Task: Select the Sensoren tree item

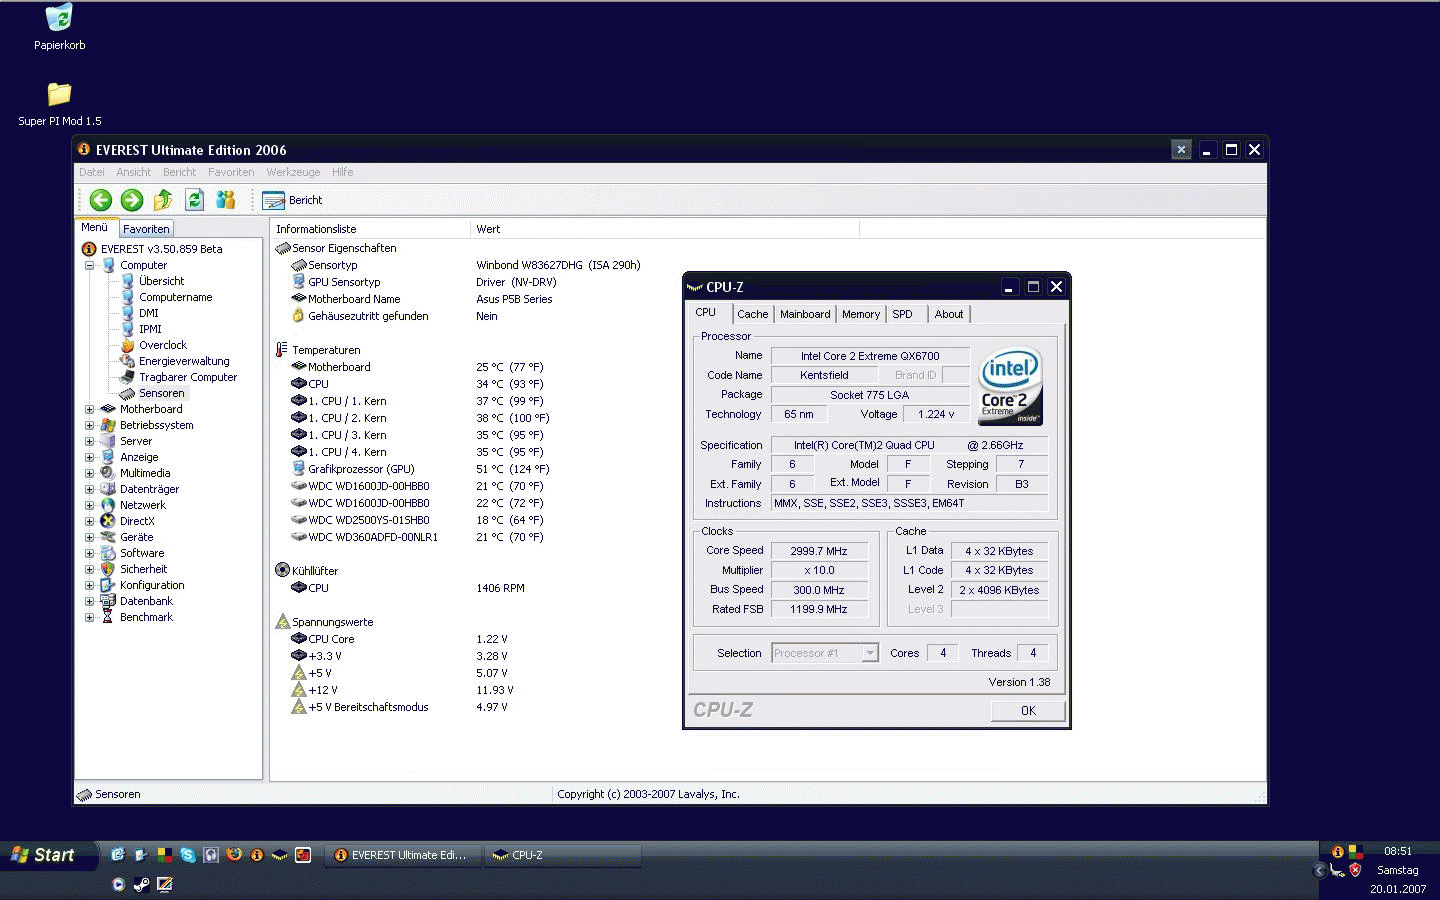Action: click(161, 393)
